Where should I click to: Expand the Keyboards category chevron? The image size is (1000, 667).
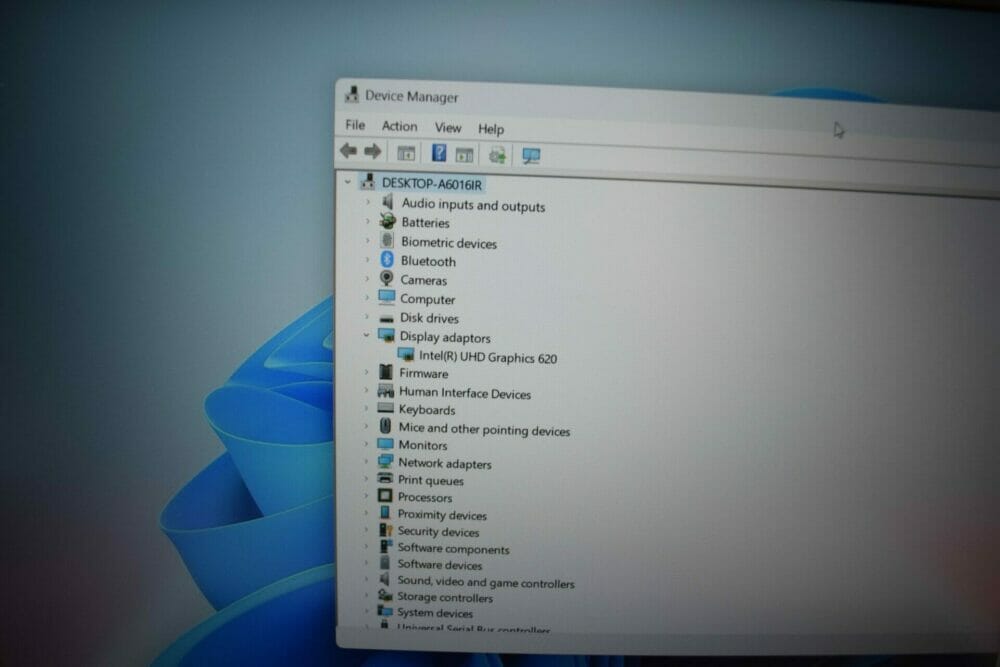point(367,408)
